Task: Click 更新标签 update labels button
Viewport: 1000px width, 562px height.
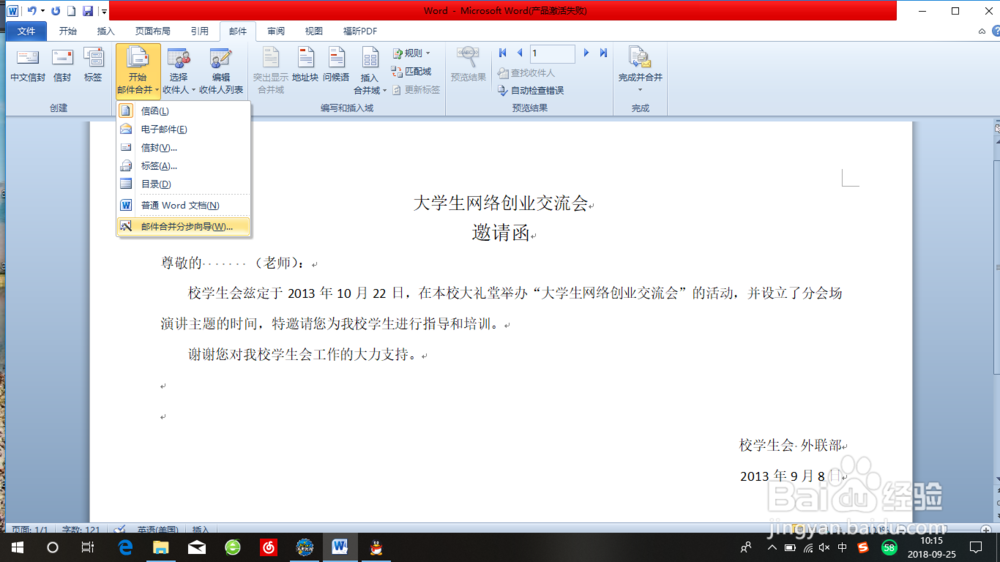Action: pyautogui.click(x=416, y=90)
